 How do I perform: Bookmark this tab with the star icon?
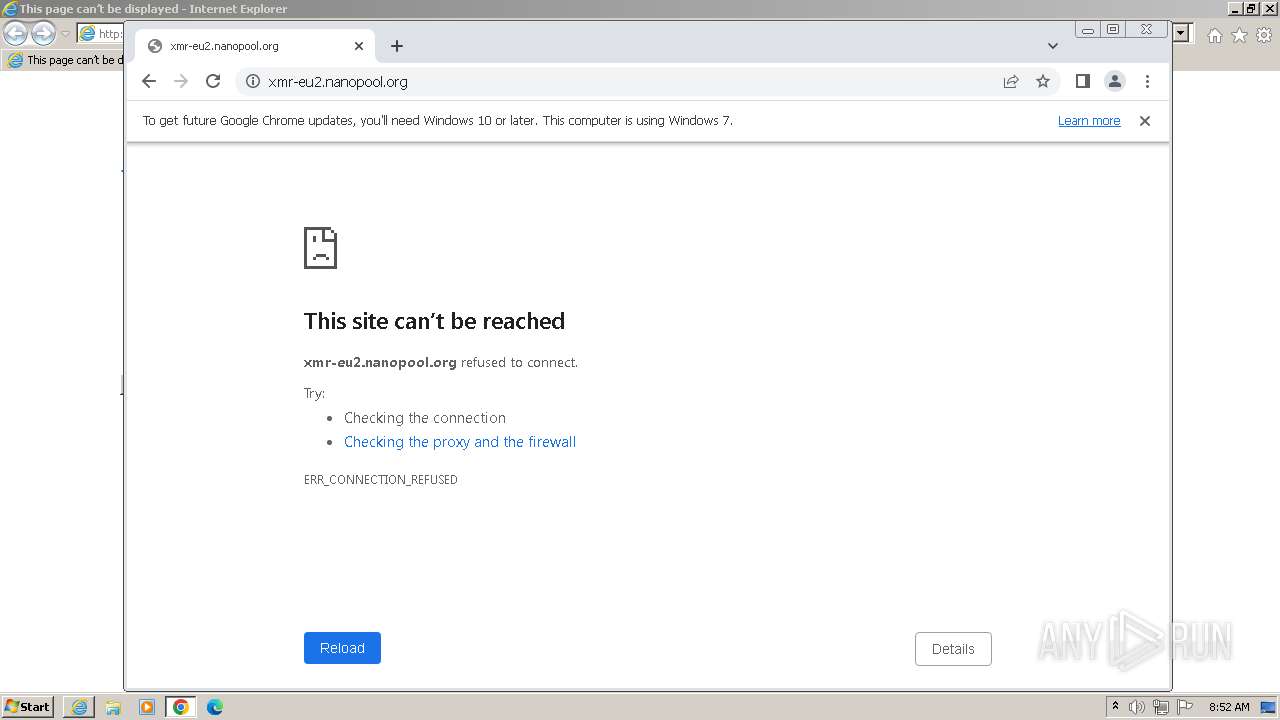[1043, 82]
